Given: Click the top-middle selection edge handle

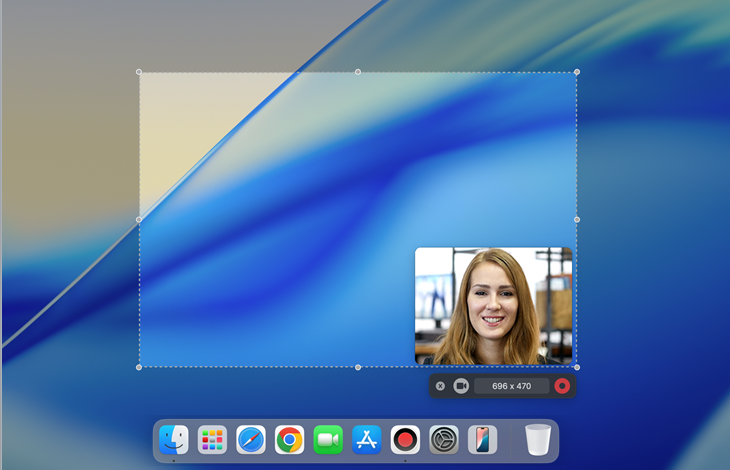Looking at the screenshot, I should [x=358, y=72].
